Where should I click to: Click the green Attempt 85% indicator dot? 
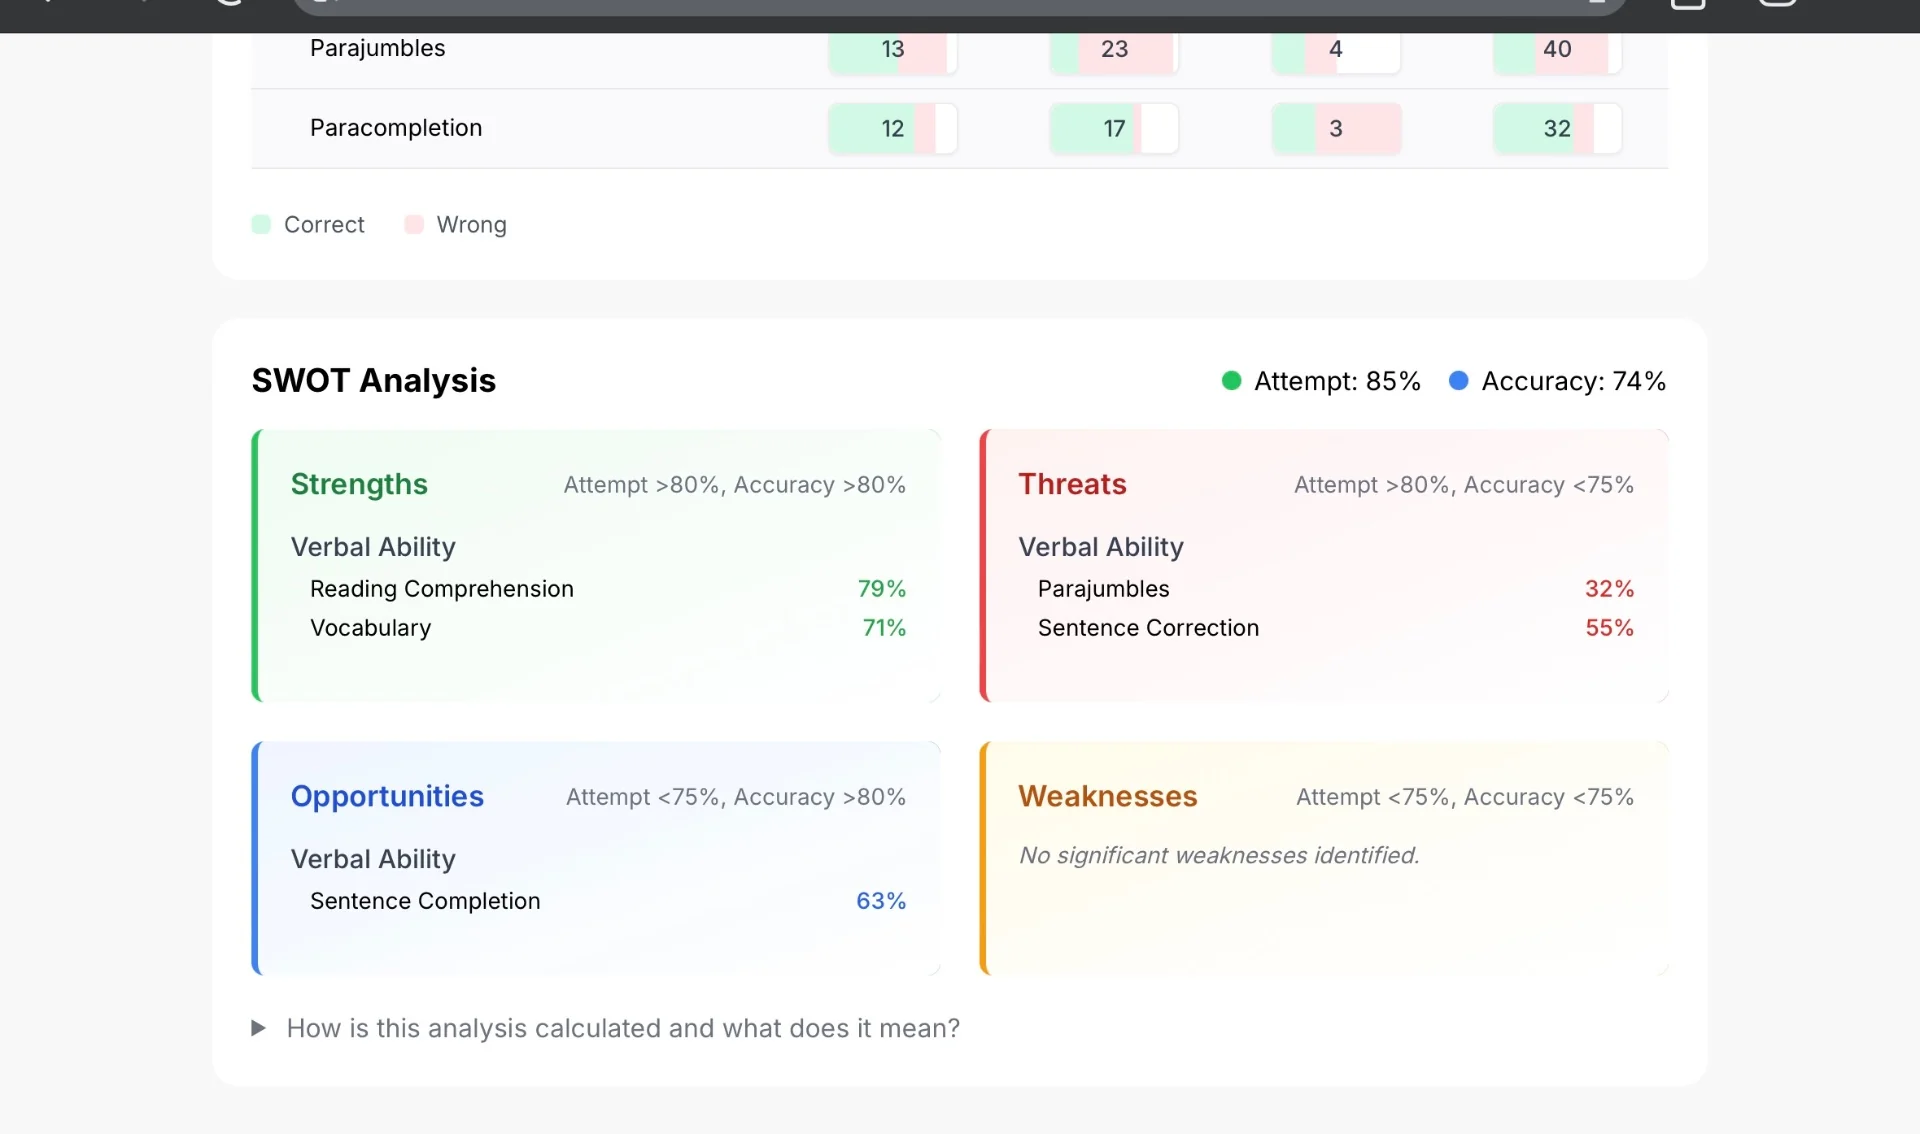click(x=1231, y=381)
